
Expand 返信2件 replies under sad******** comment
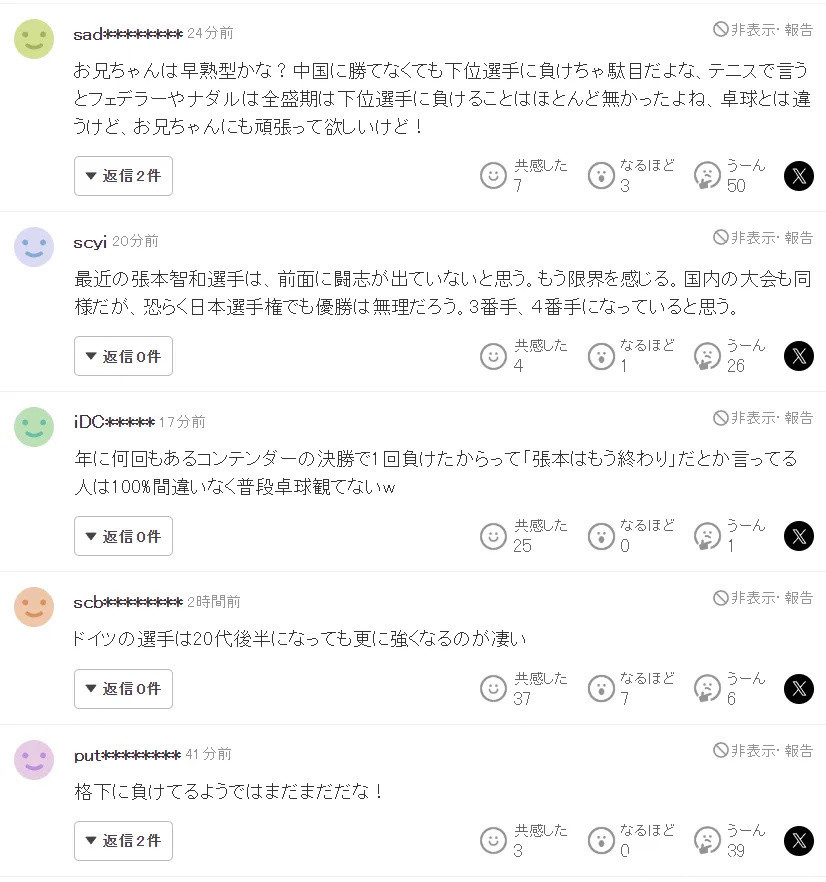pyautogui.click(x=123, y=176)
